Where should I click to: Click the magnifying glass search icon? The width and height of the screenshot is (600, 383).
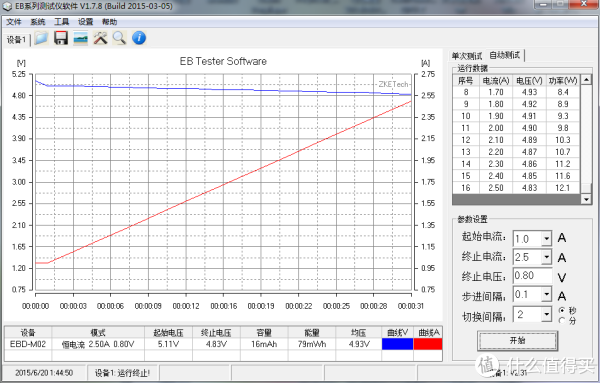[x=119, y=38]
